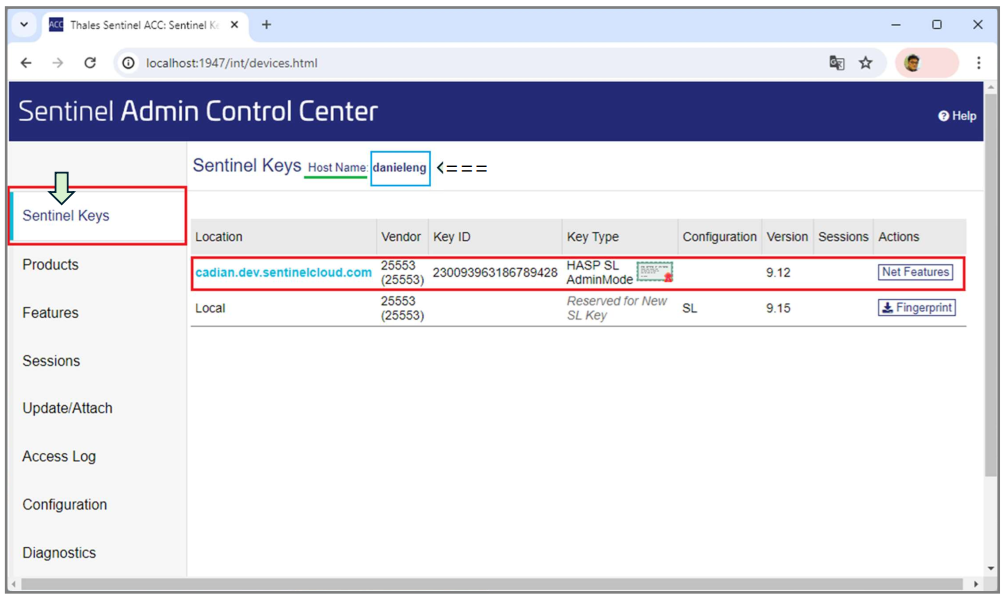Open the Chrome profile avatar
Screen dimensions: 1003x597
pyautogui.click(x=913, y=63)
